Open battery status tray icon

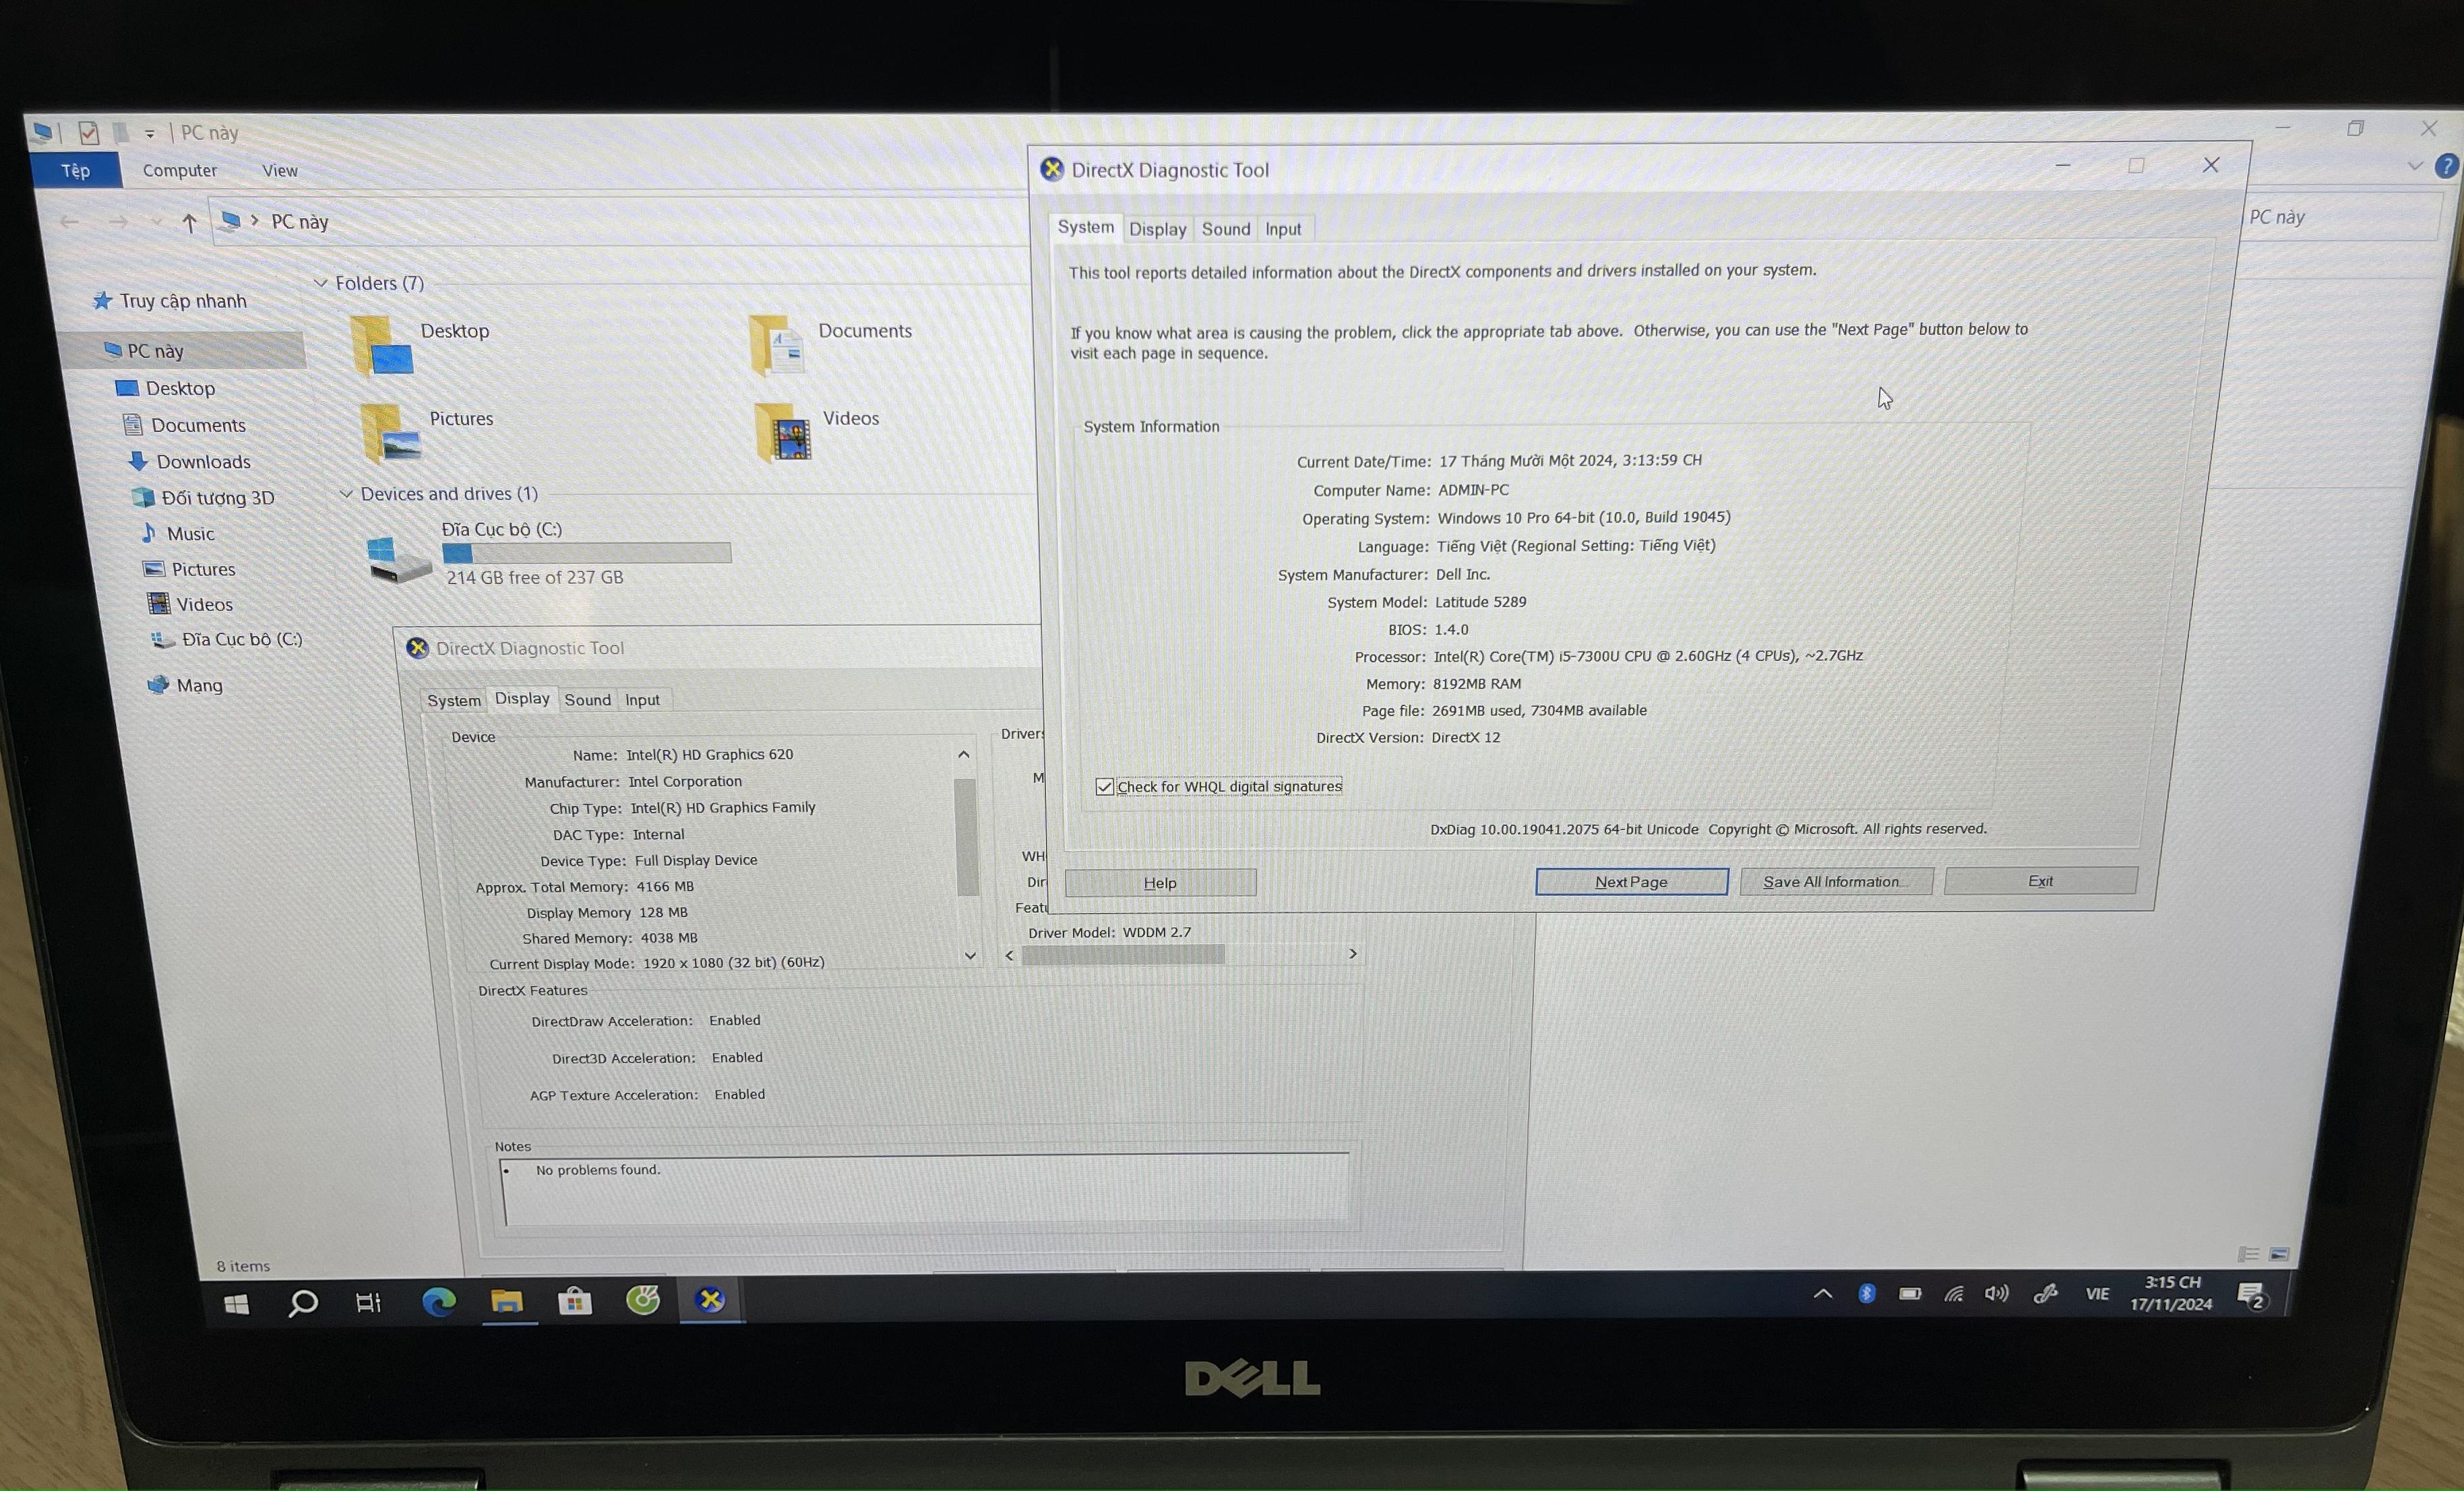tap(1910, 1294)
